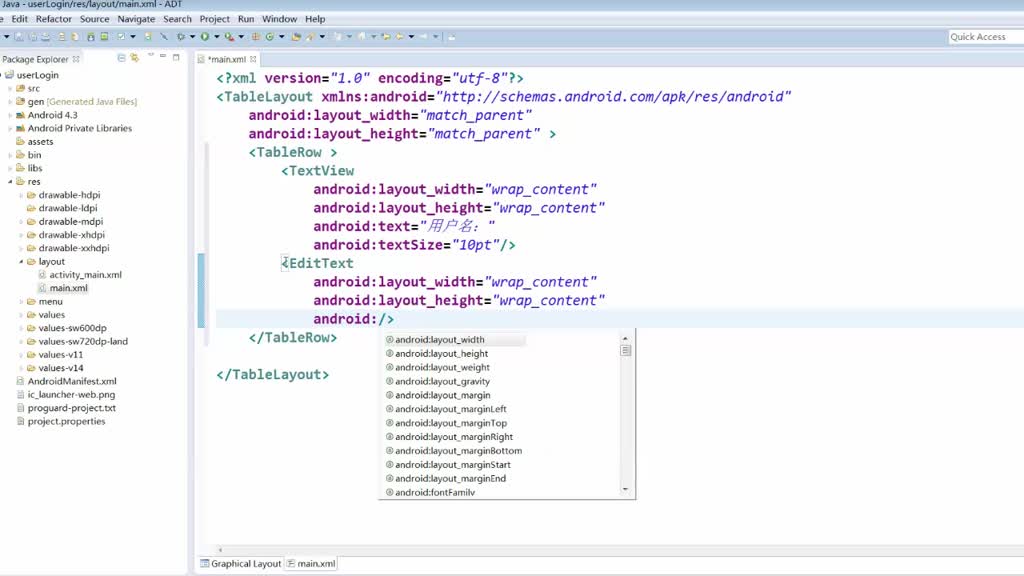Select proguard-project.txt in the tree

[x=72, y=408]
